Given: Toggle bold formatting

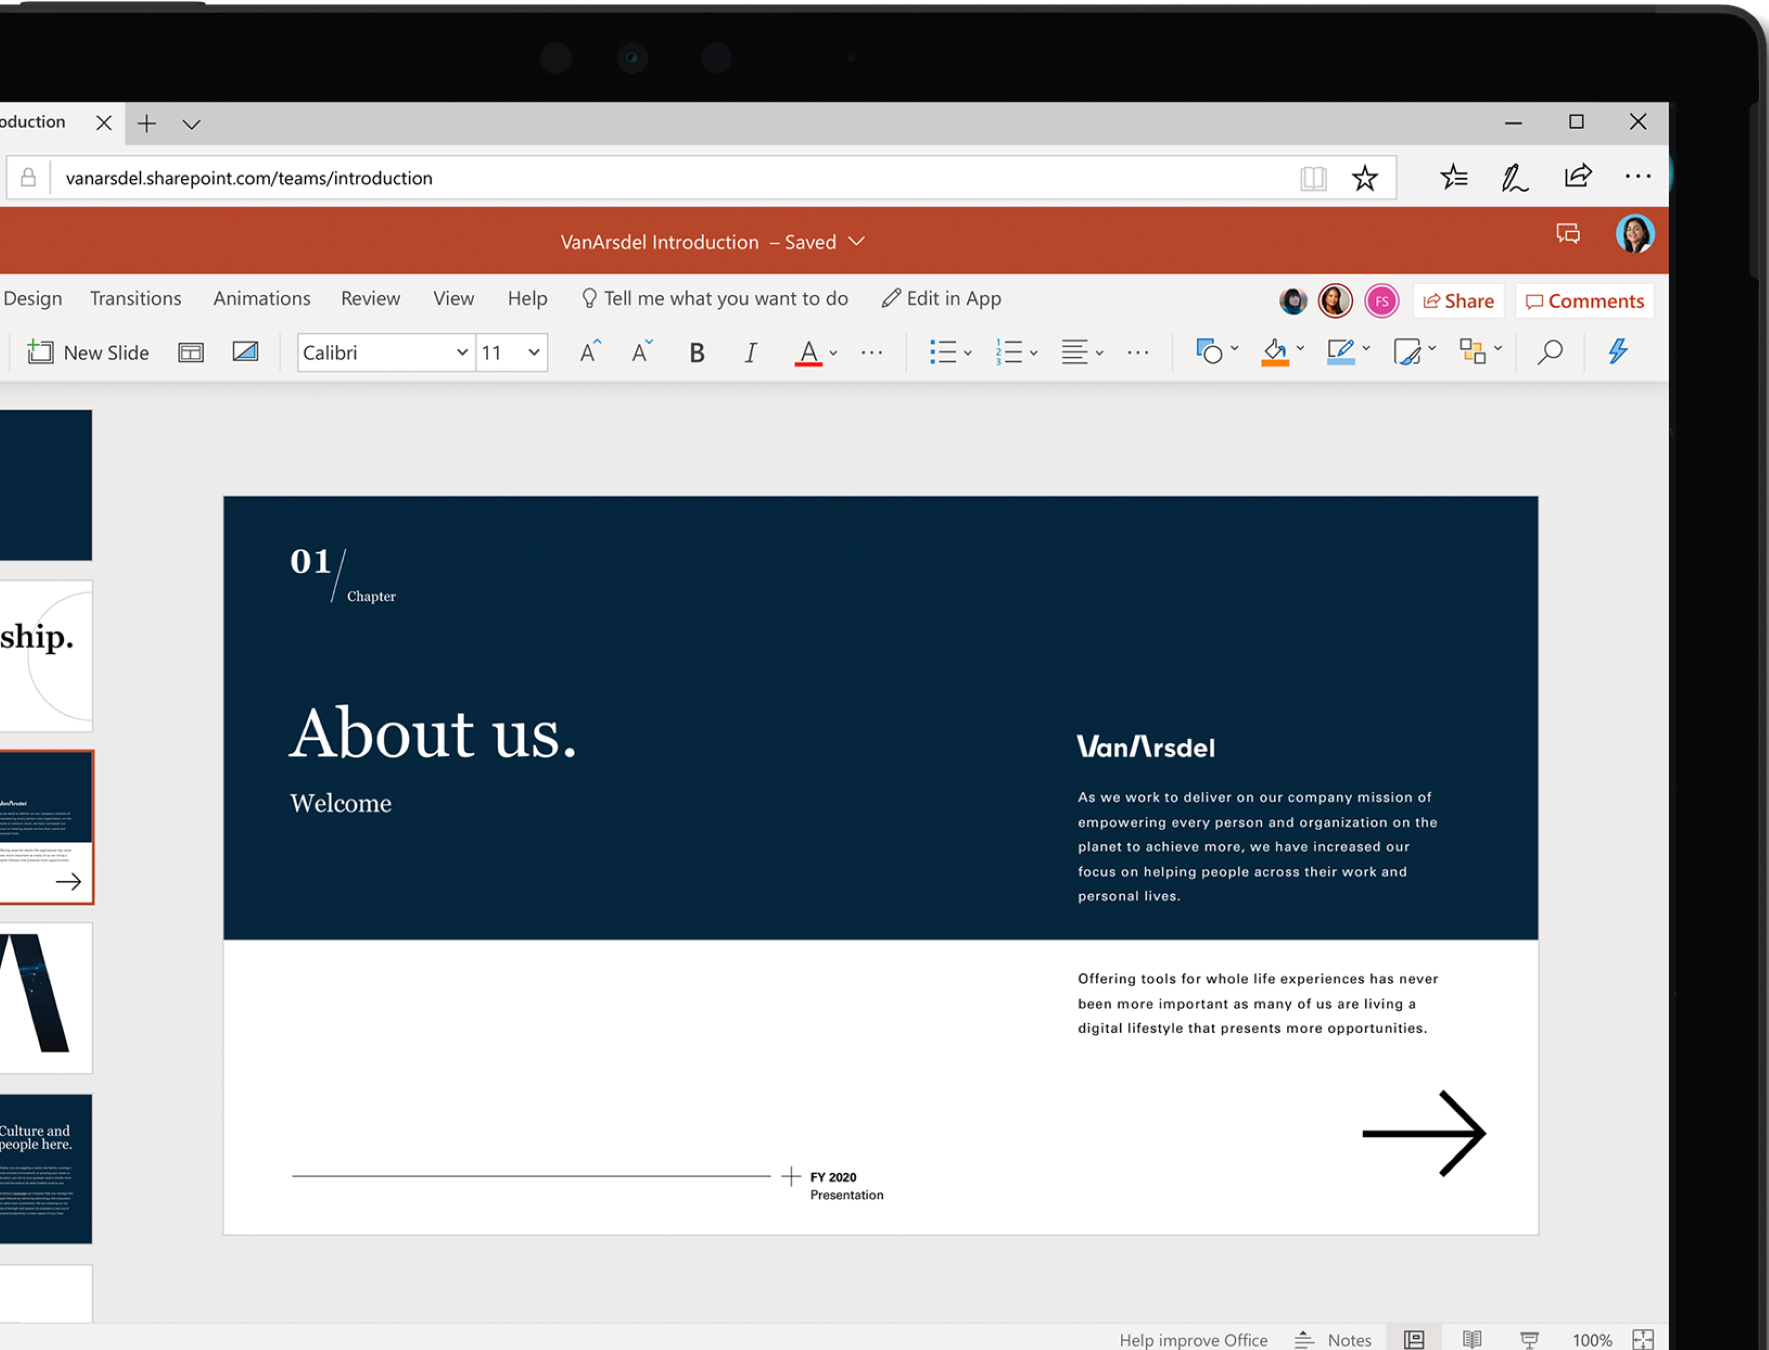Looking at the screenshot, I should [696, 351].
